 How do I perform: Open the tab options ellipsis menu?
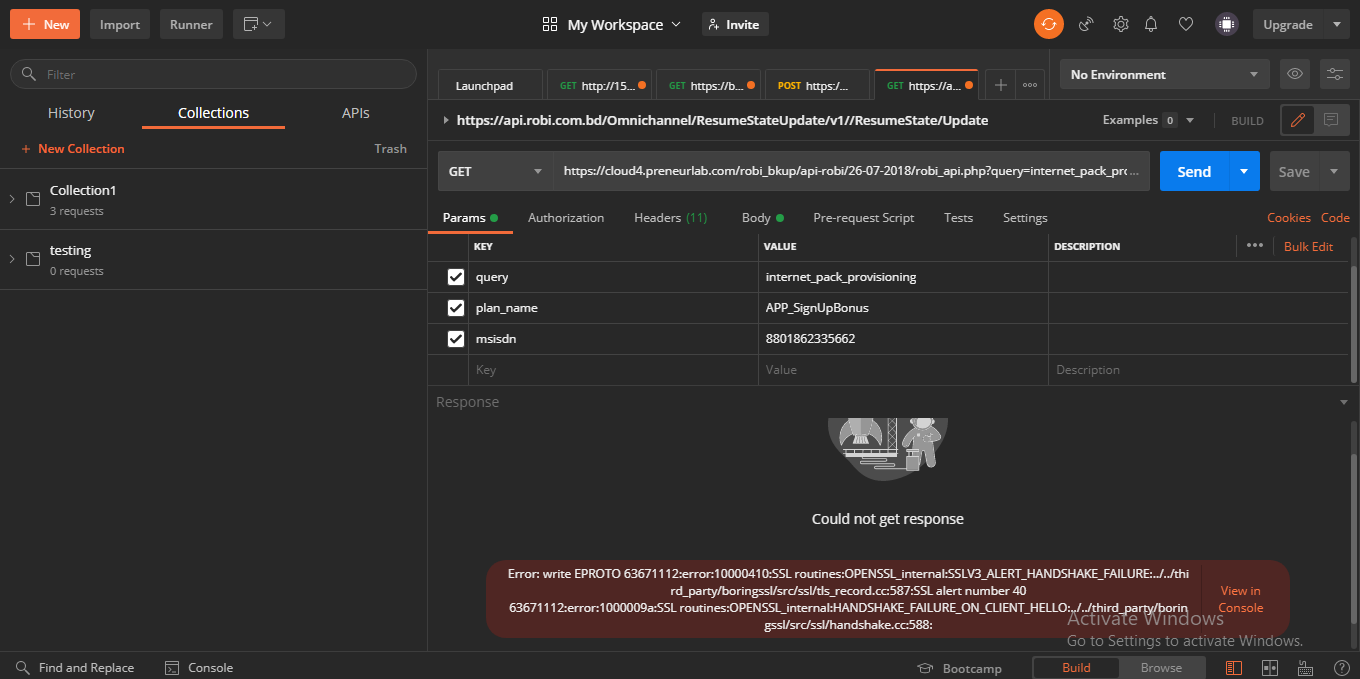1030,85
